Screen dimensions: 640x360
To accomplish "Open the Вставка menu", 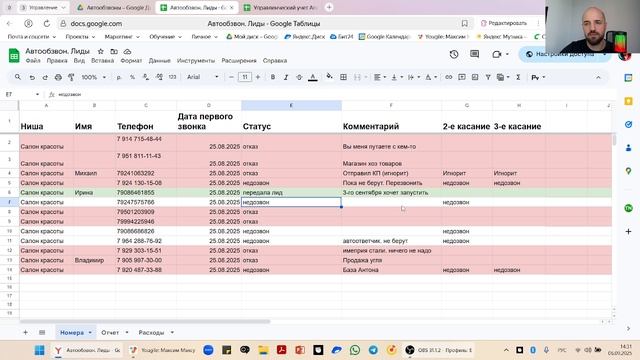I will click(102, 60).
